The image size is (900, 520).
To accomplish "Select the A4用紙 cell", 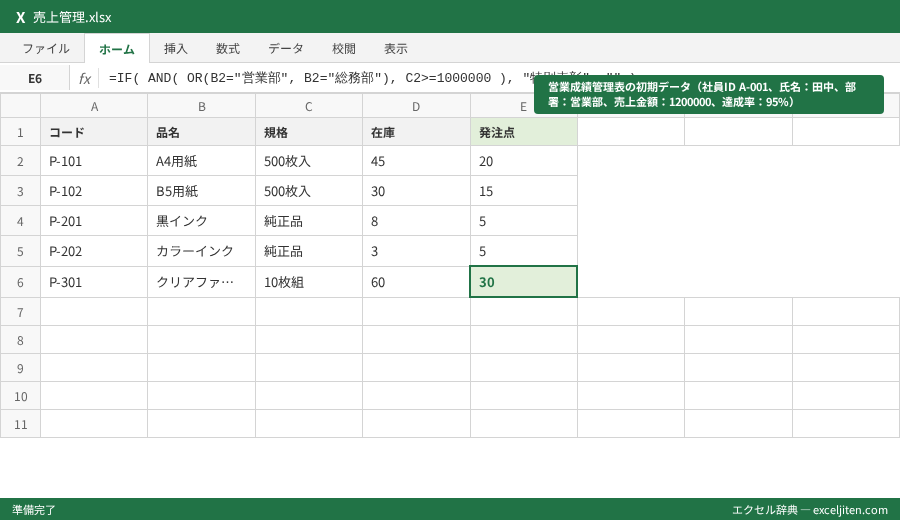I will pos(201,161).
